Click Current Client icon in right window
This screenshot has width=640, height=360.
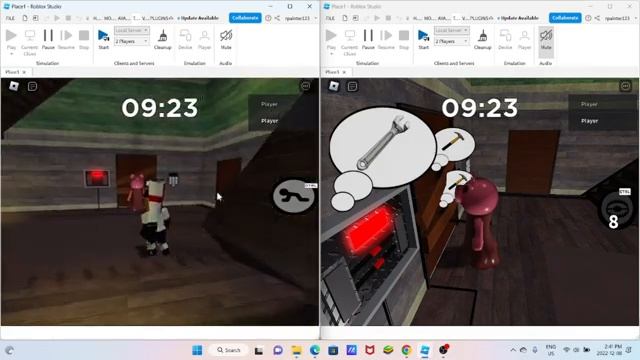[349, 41]
